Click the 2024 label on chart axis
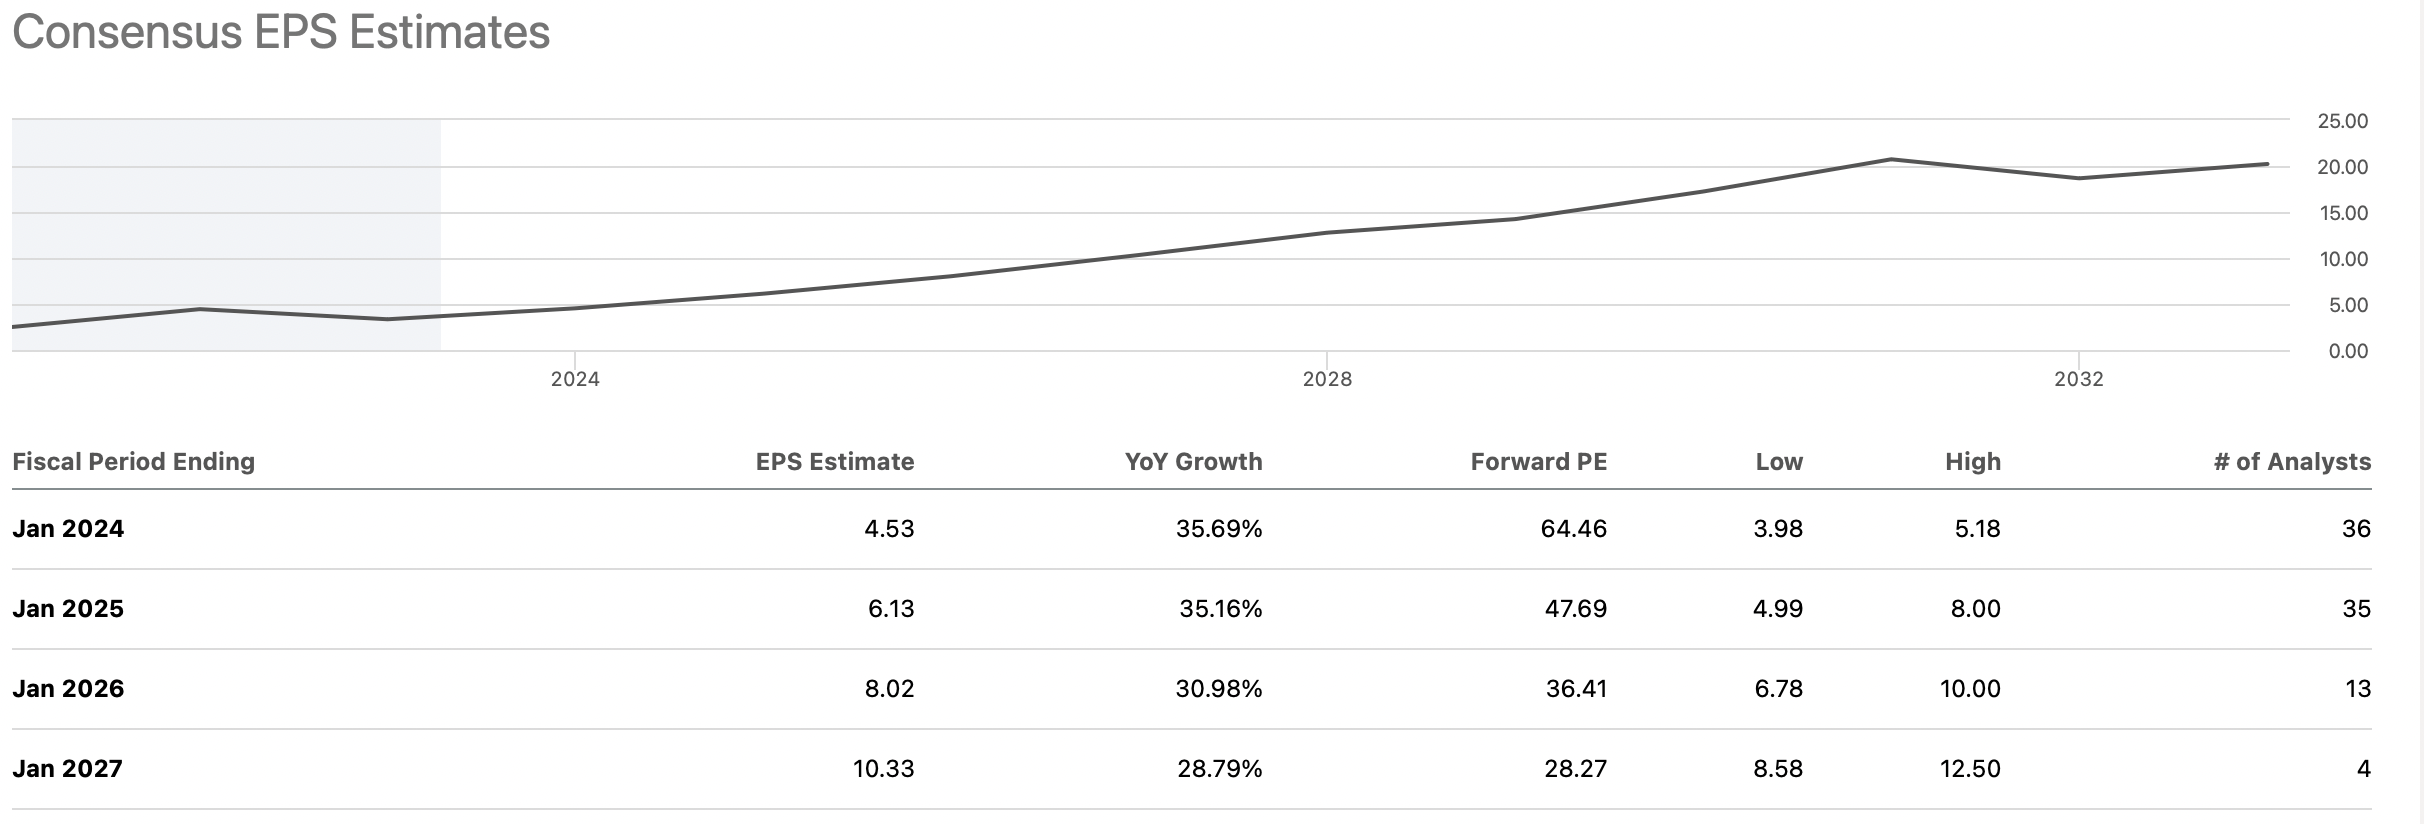This screenshot has width=2424, height=824. coord(575,379)
